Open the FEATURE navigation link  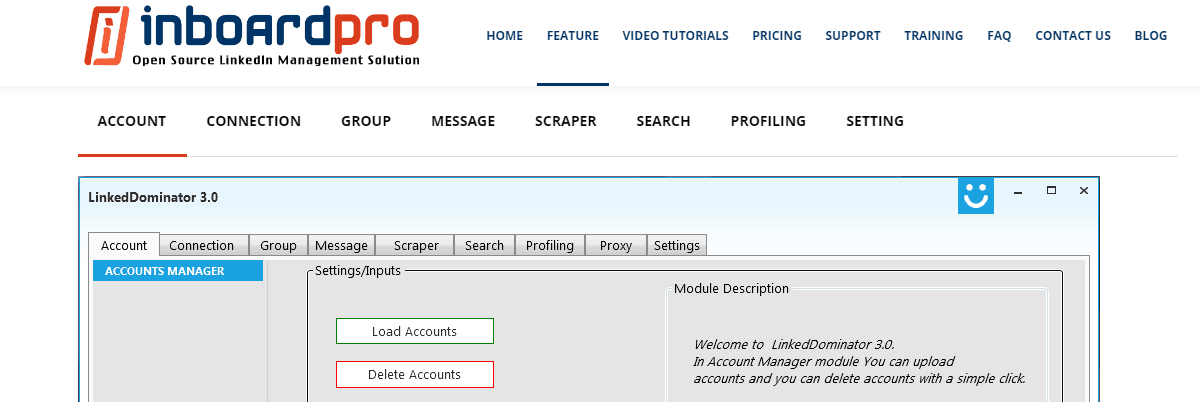[x=573, y=36]
